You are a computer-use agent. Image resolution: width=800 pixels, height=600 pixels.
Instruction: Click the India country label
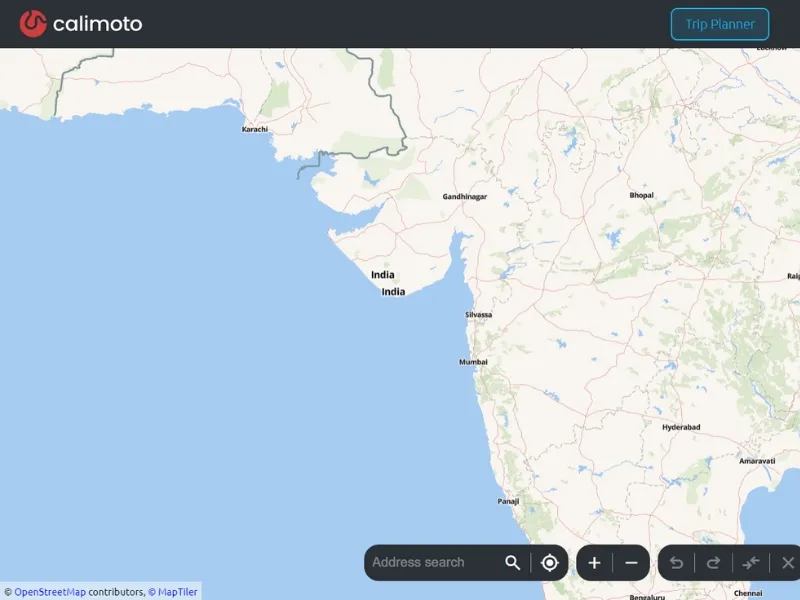[383, 274]
